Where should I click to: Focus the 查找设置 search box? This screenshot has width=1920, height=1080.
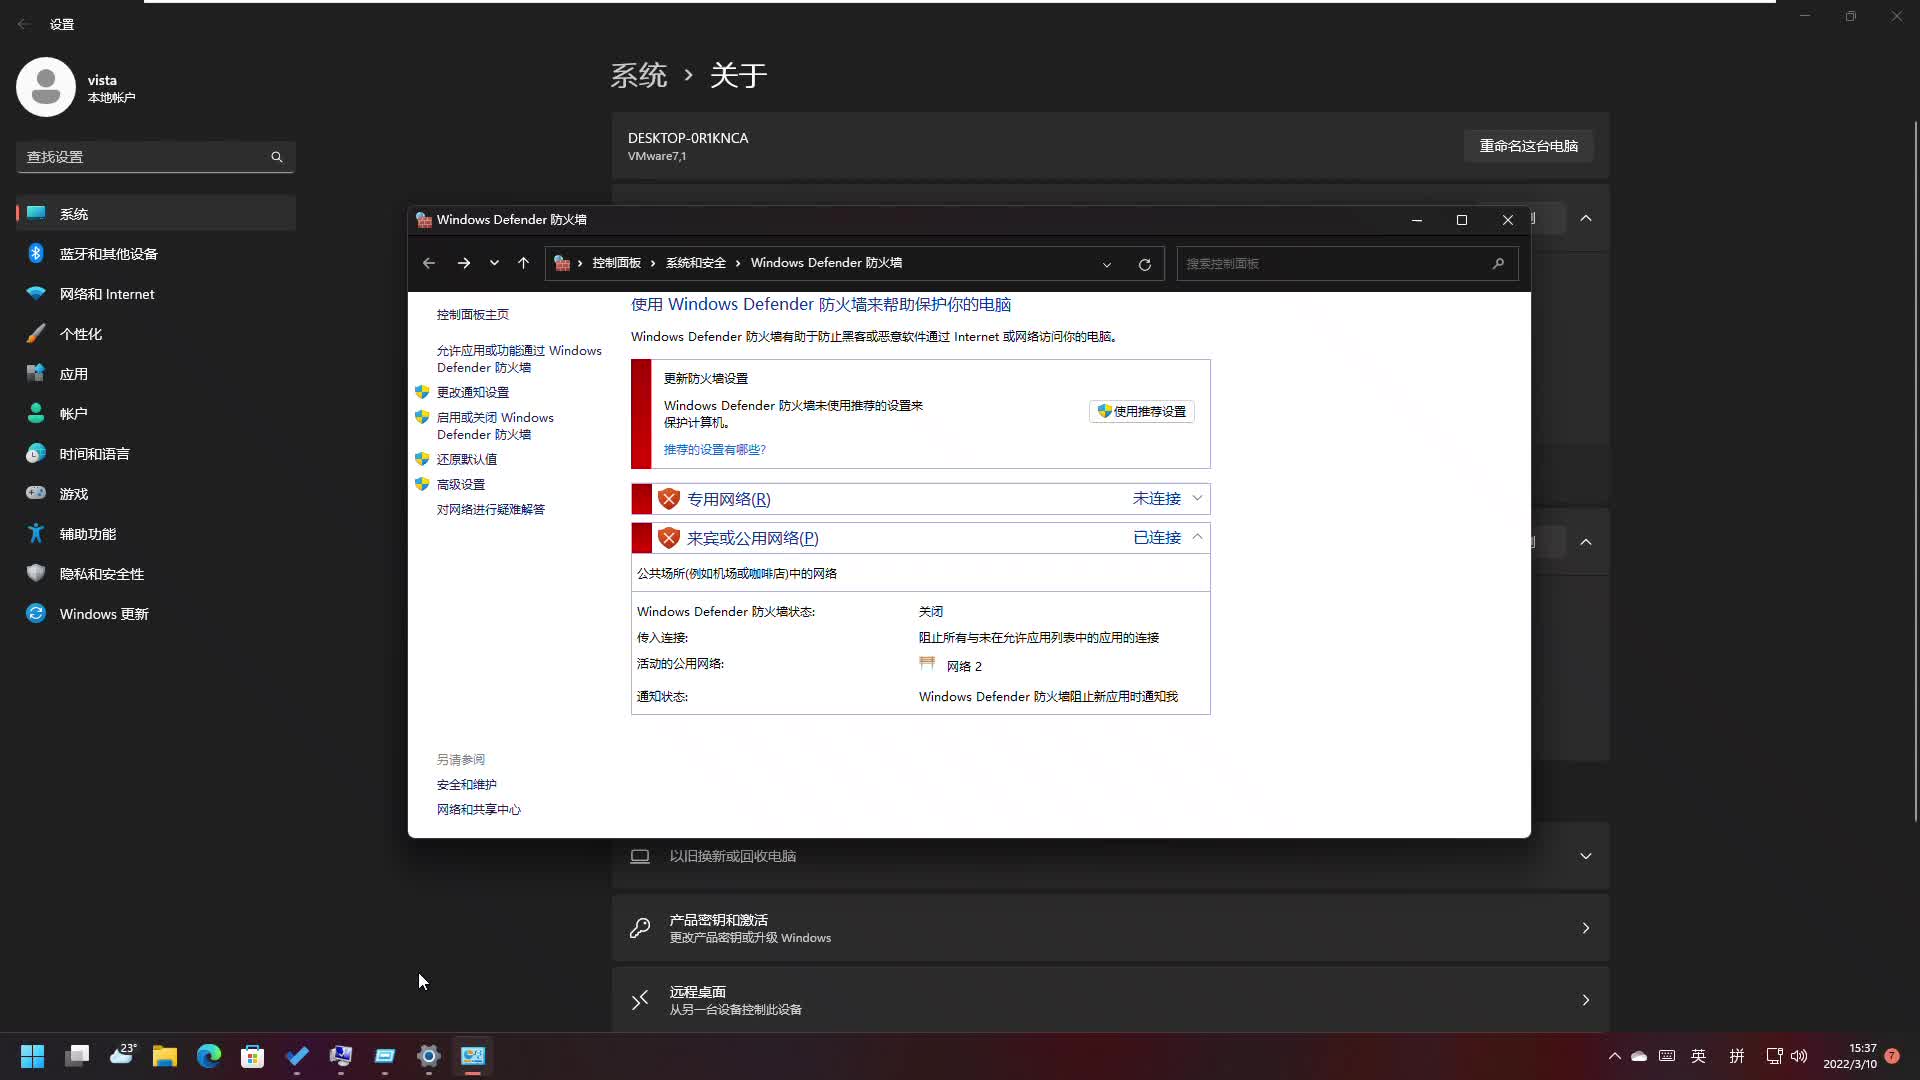(x=156, y=157)
